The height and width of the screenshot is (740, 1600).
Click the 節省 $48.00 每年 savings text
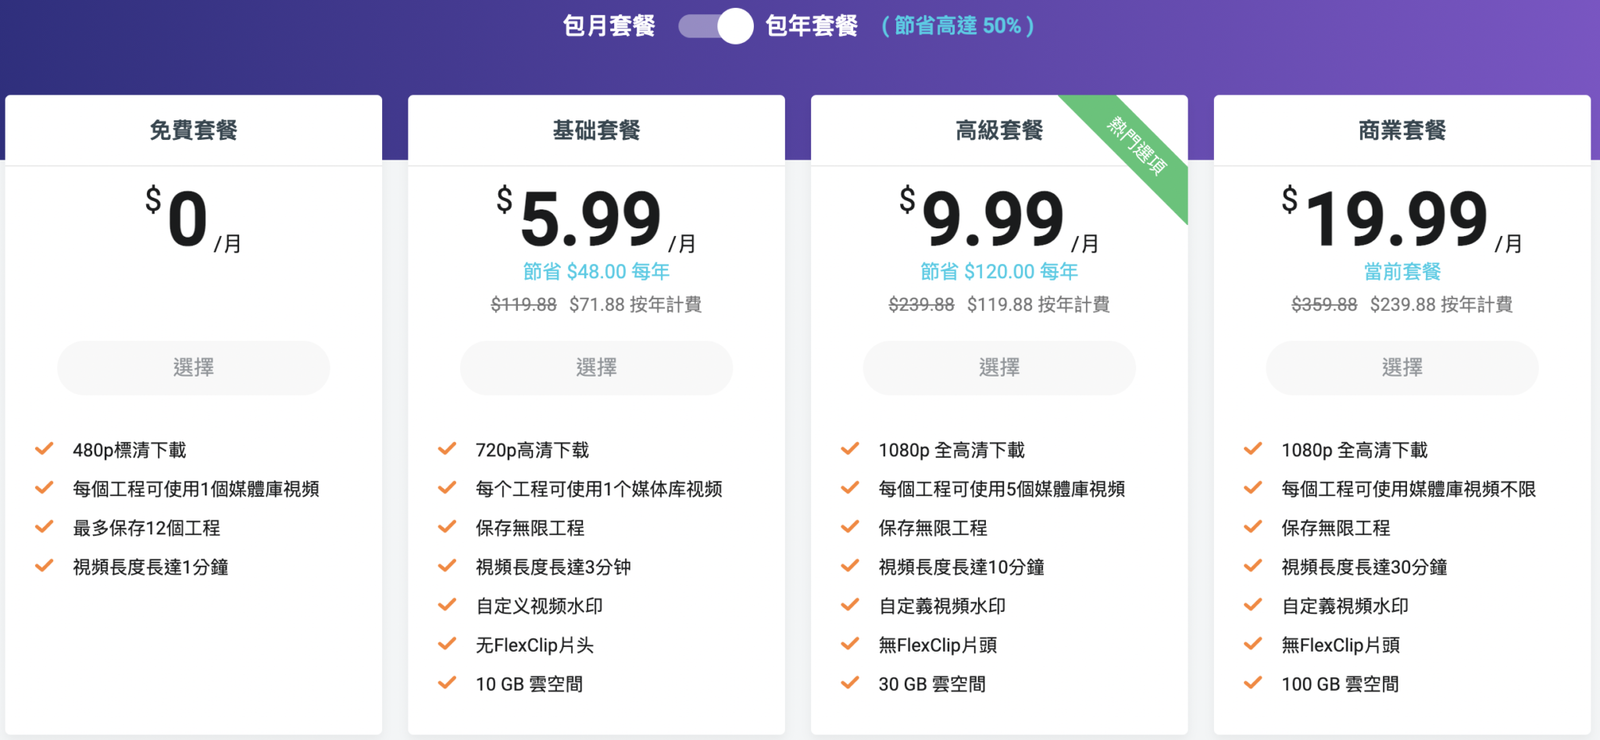596,272
